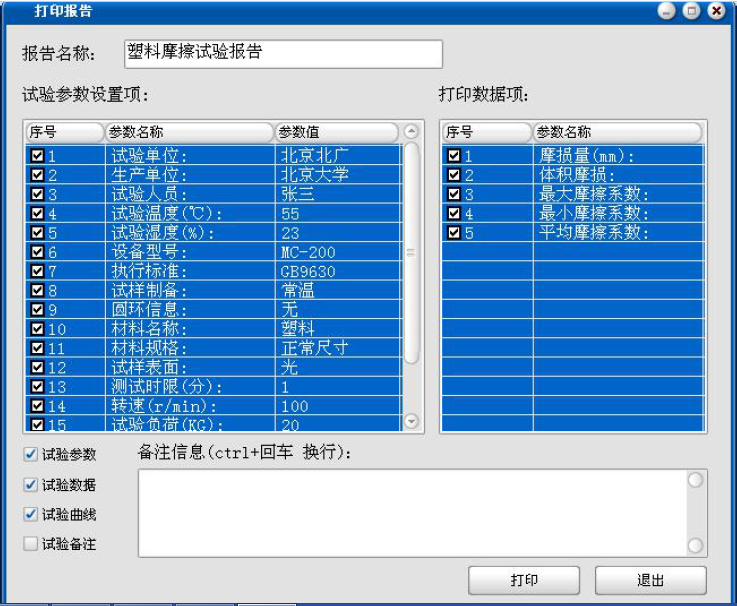Disable the 试验曲线 checkbox
The image size is (737, 606).
pyautogui.click(x=32, y=514)
